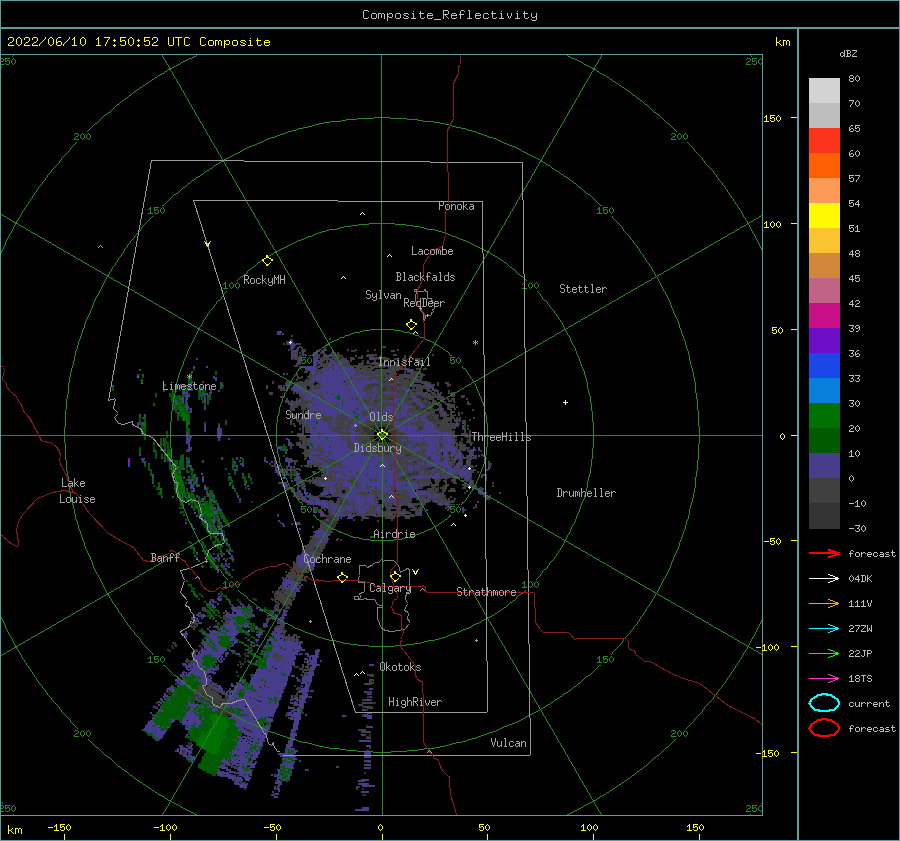Image resolution: width=900 pixels, height=841 pixels.
Task: Click the Cochrane label
Action: point(327,559)
